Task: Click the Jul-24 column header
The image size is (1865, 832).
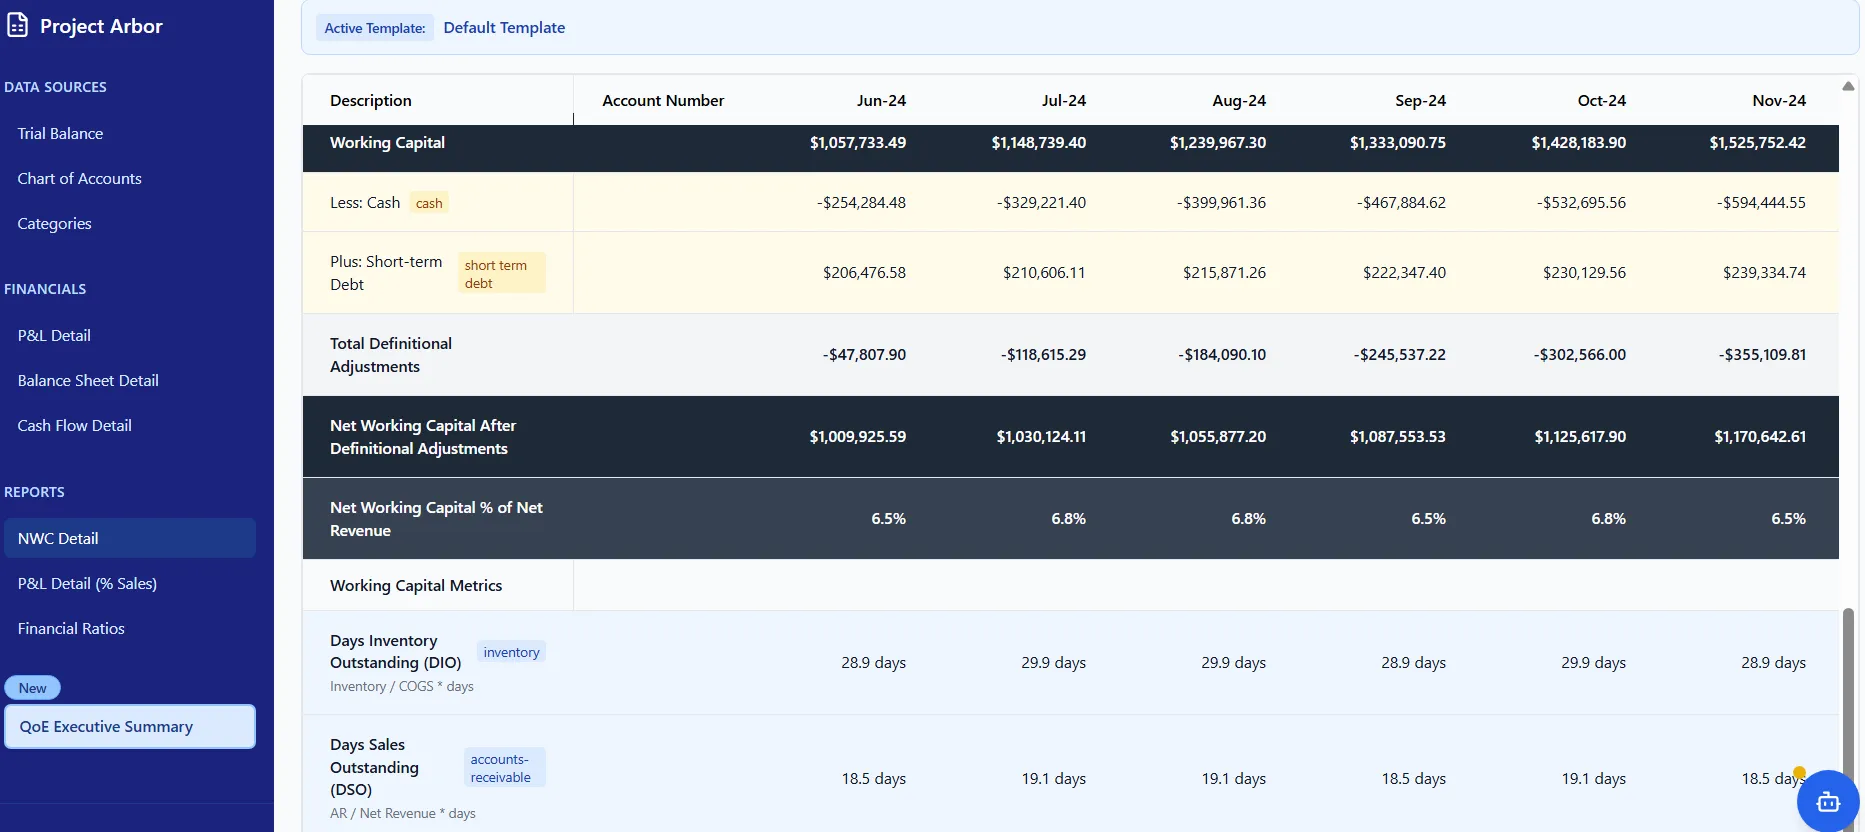Action: (x=1063, y=100)
